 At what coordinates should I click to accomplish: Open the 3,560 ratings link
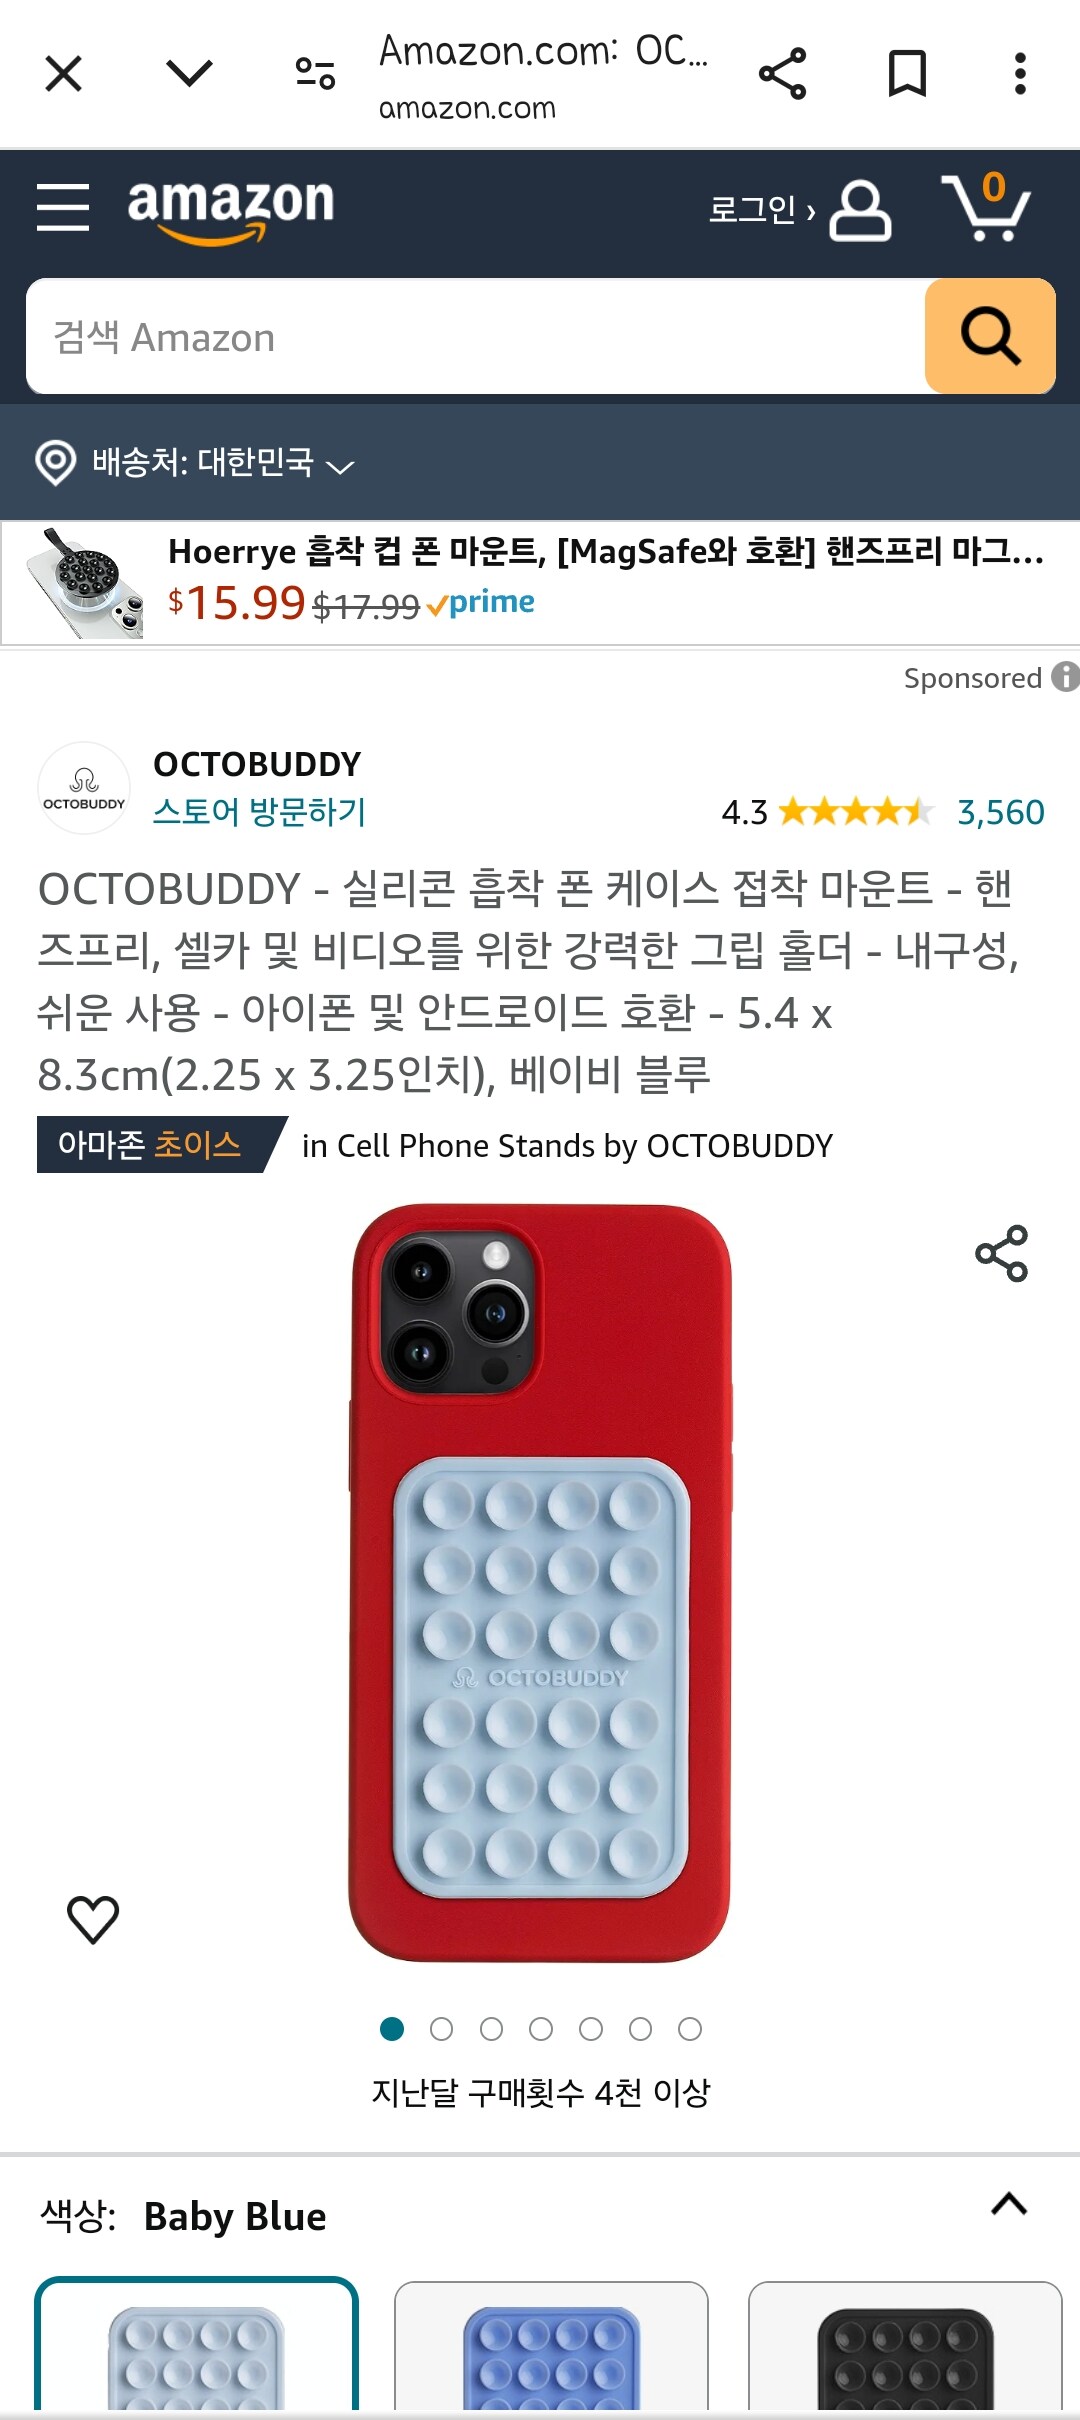[1001, 812]
